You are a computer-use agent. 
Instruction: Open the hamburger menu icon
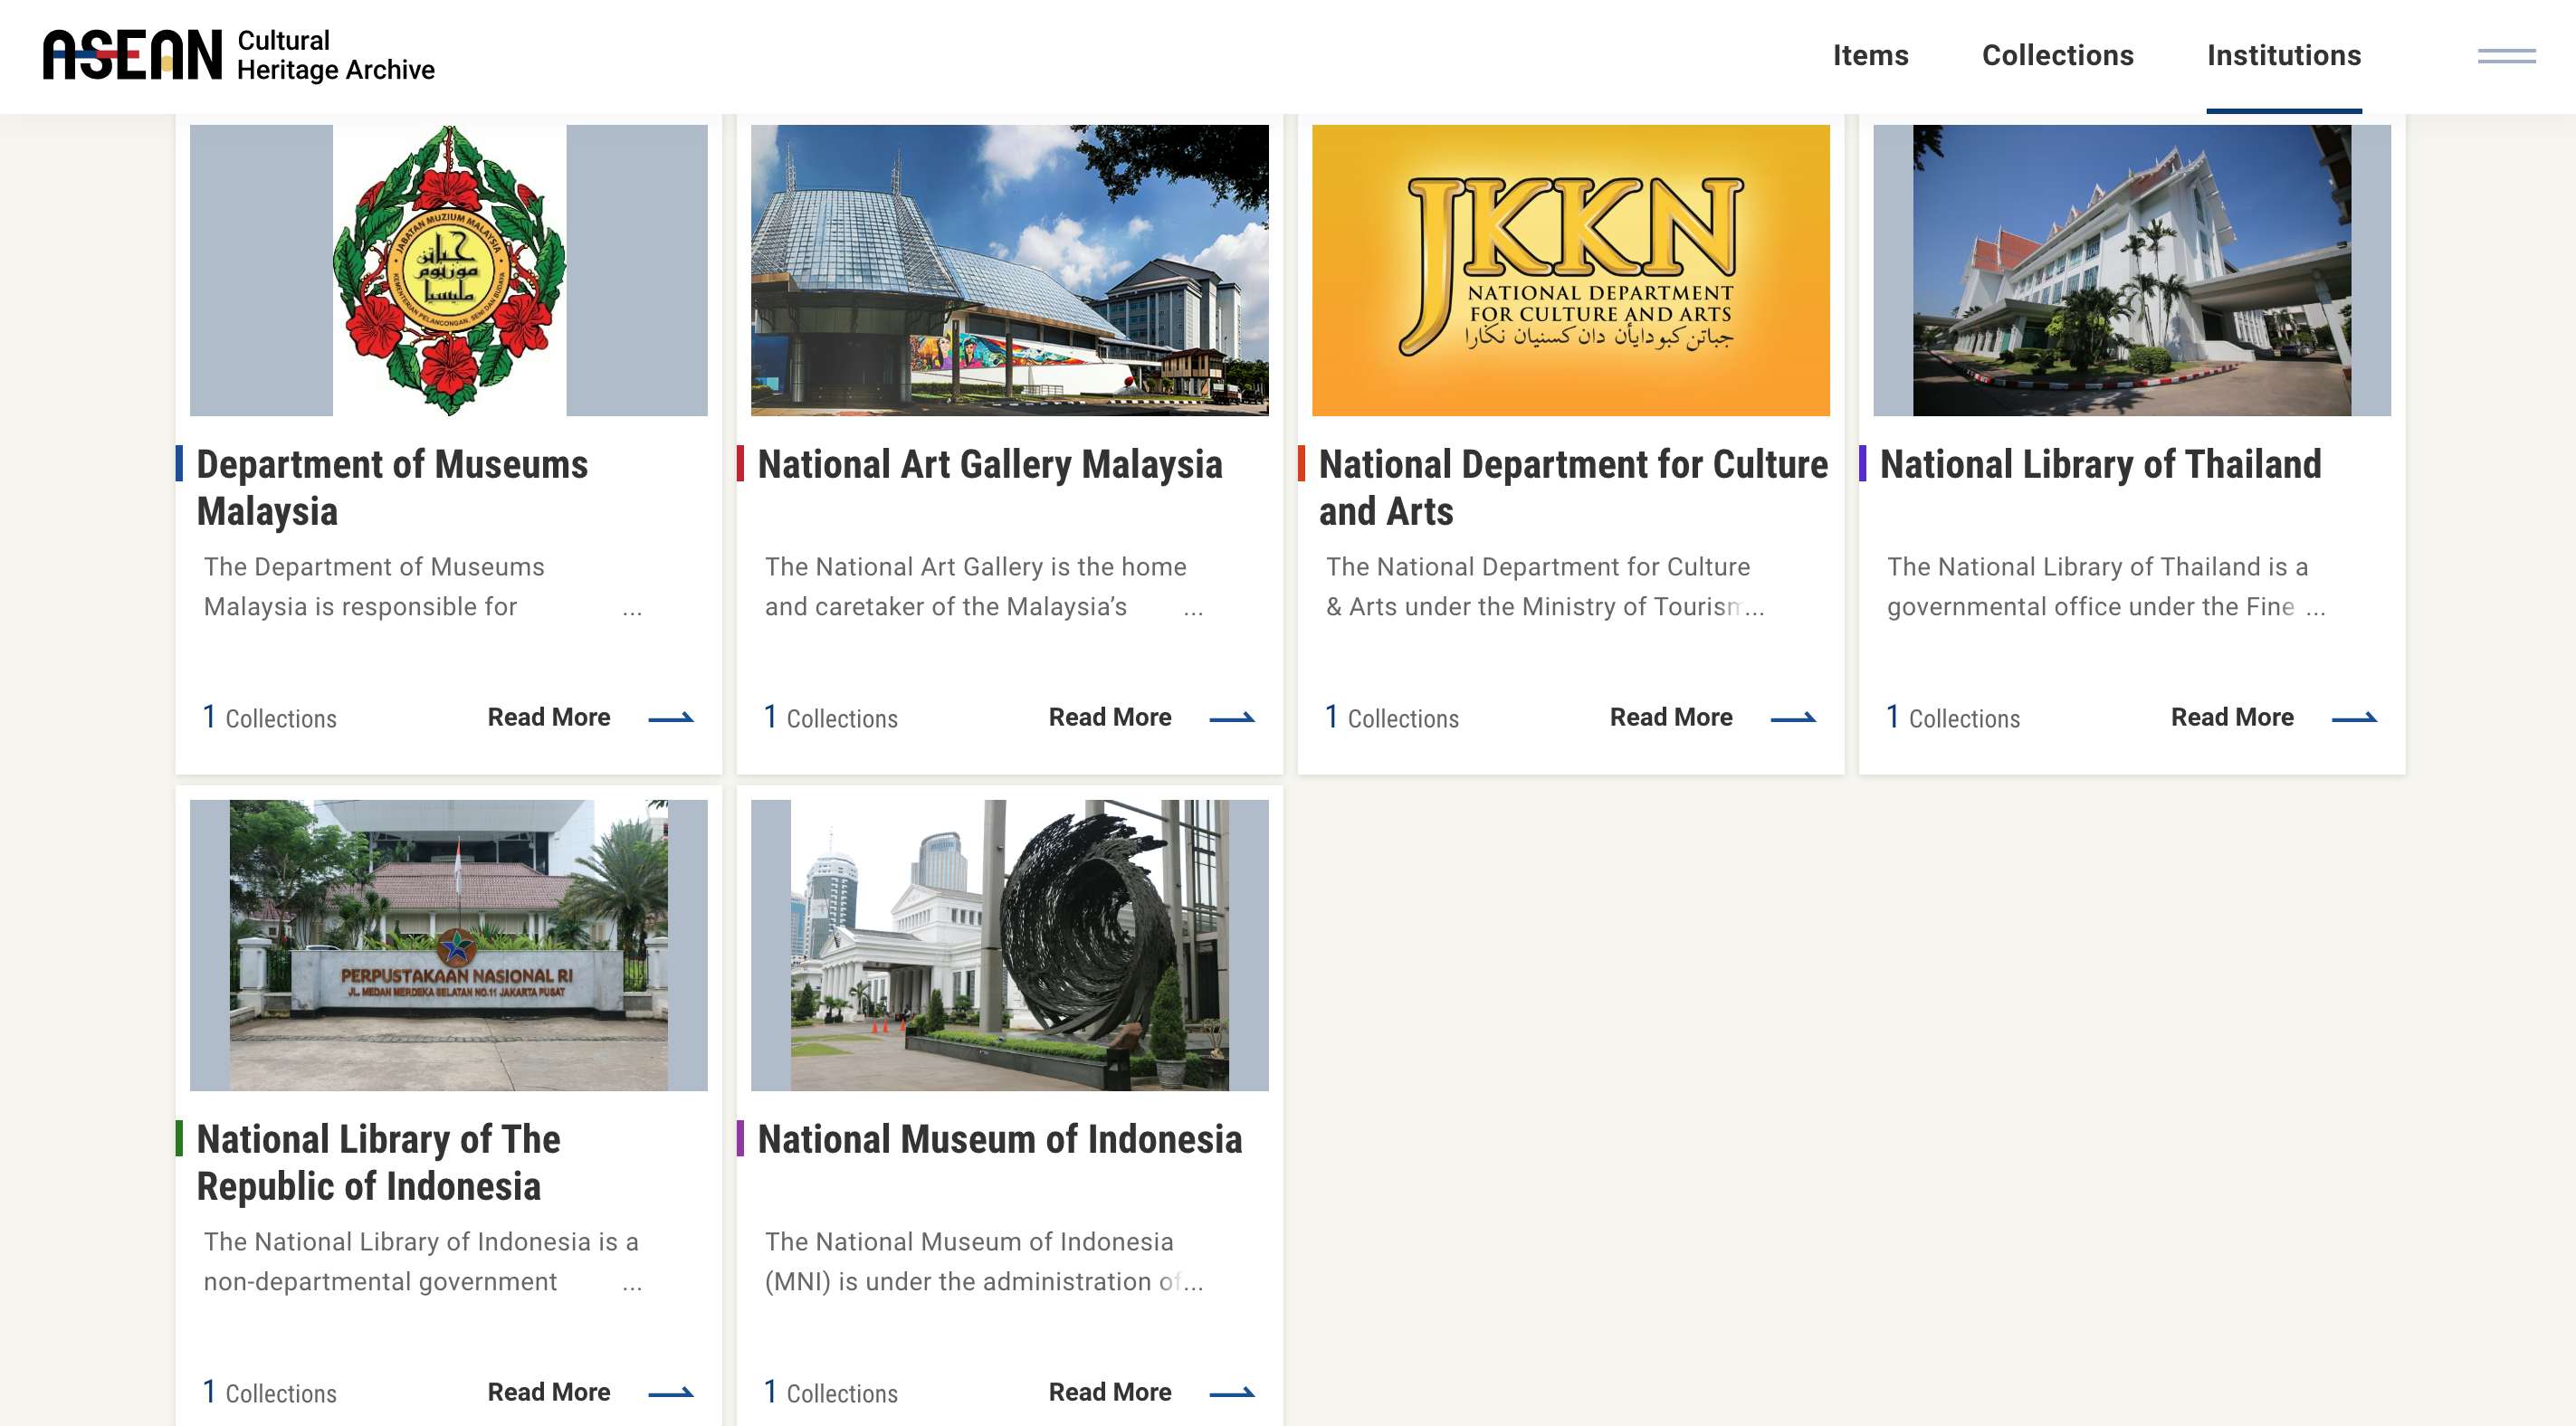tap(2506, 56)
